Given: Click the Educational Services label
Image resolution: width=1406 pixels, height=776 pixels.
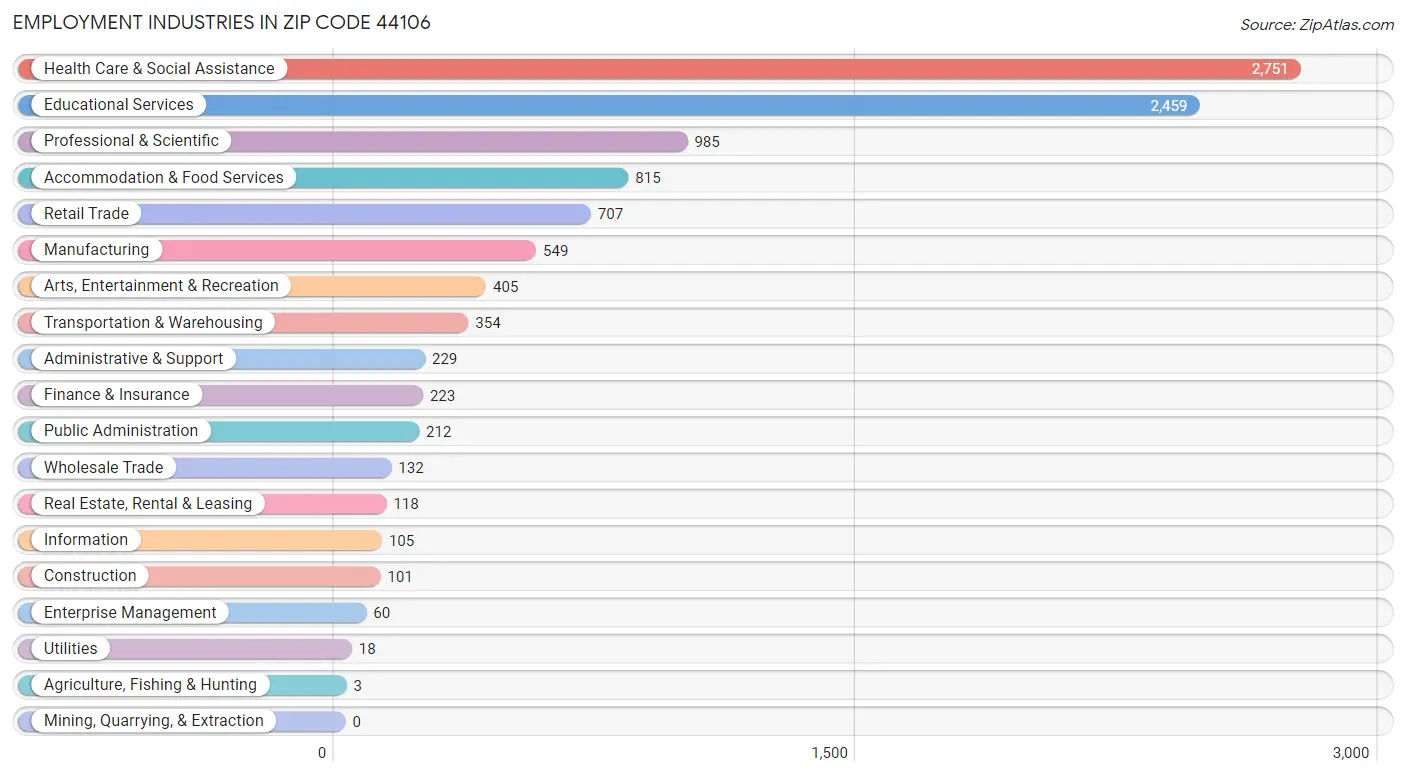Looking at the screenshot, I should coord(119,105).
